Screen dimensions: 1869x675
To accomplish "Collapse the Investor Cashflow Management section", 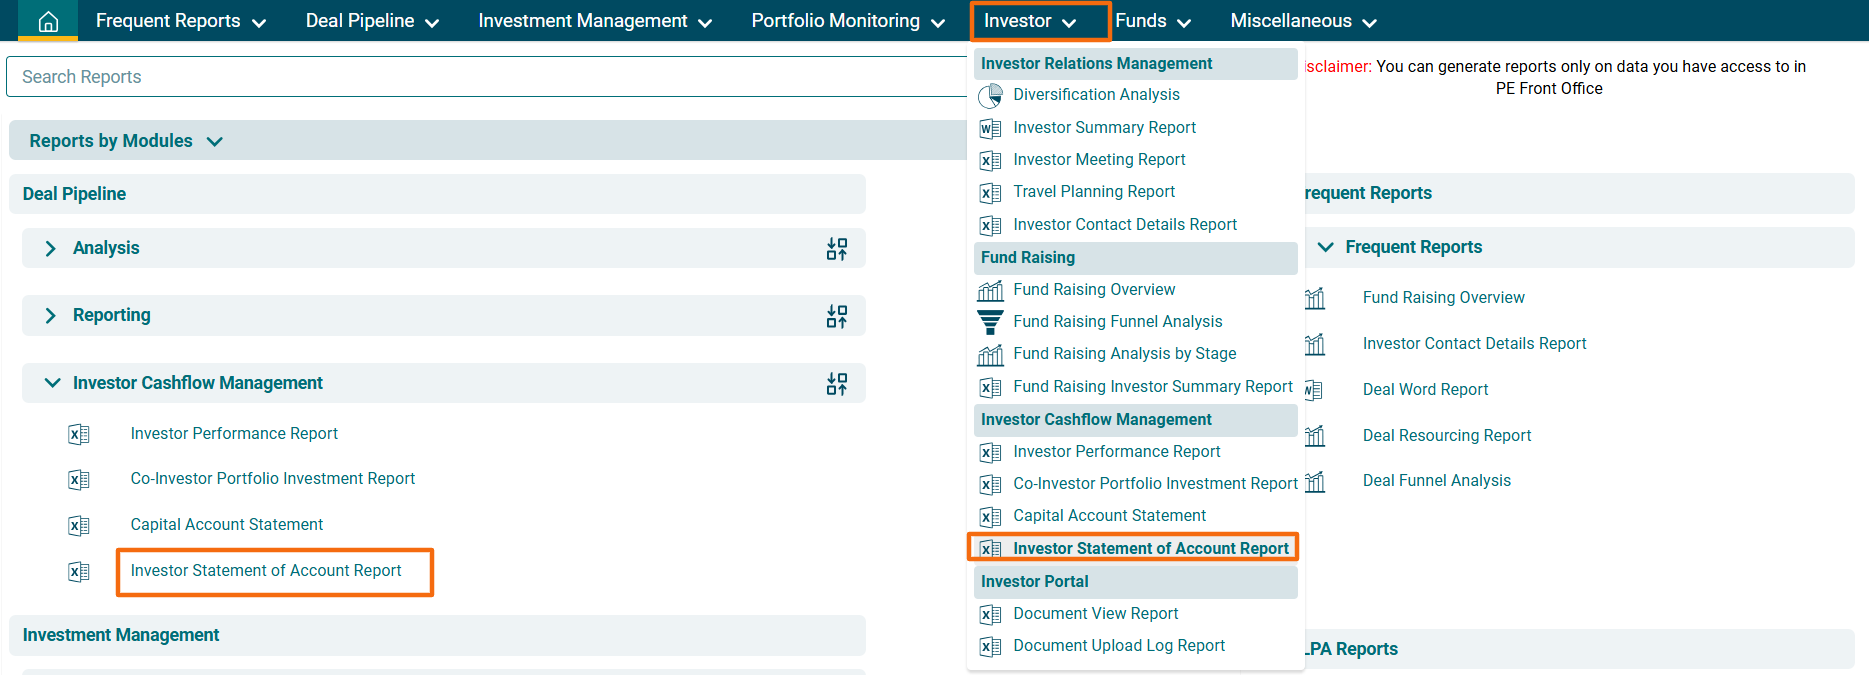I will 52,383.
